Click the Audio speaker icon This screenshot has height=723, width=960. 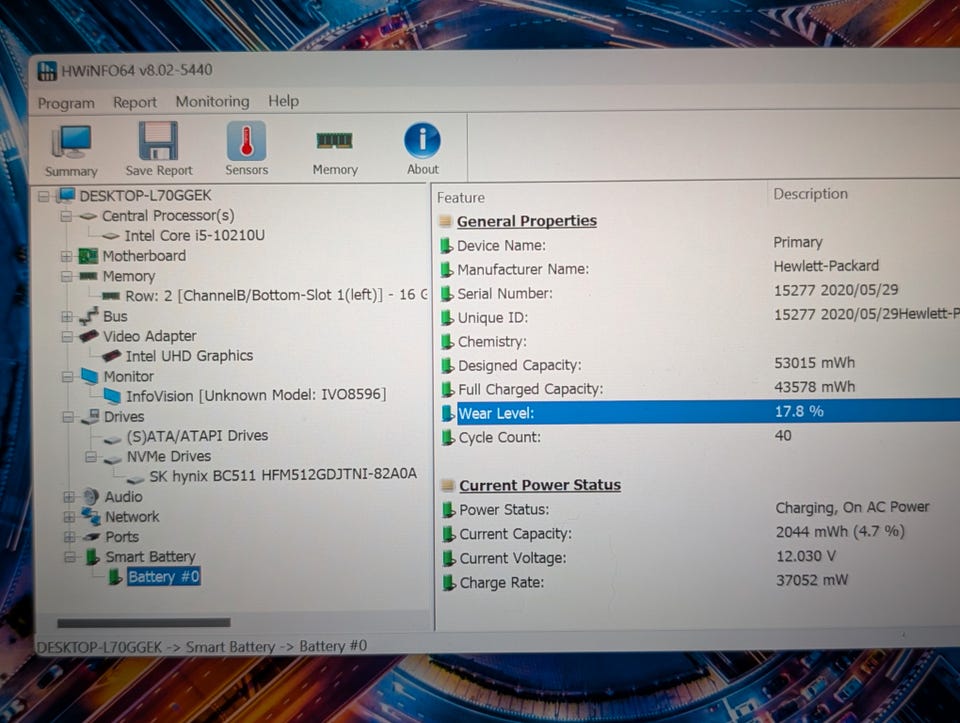(91, 496)
